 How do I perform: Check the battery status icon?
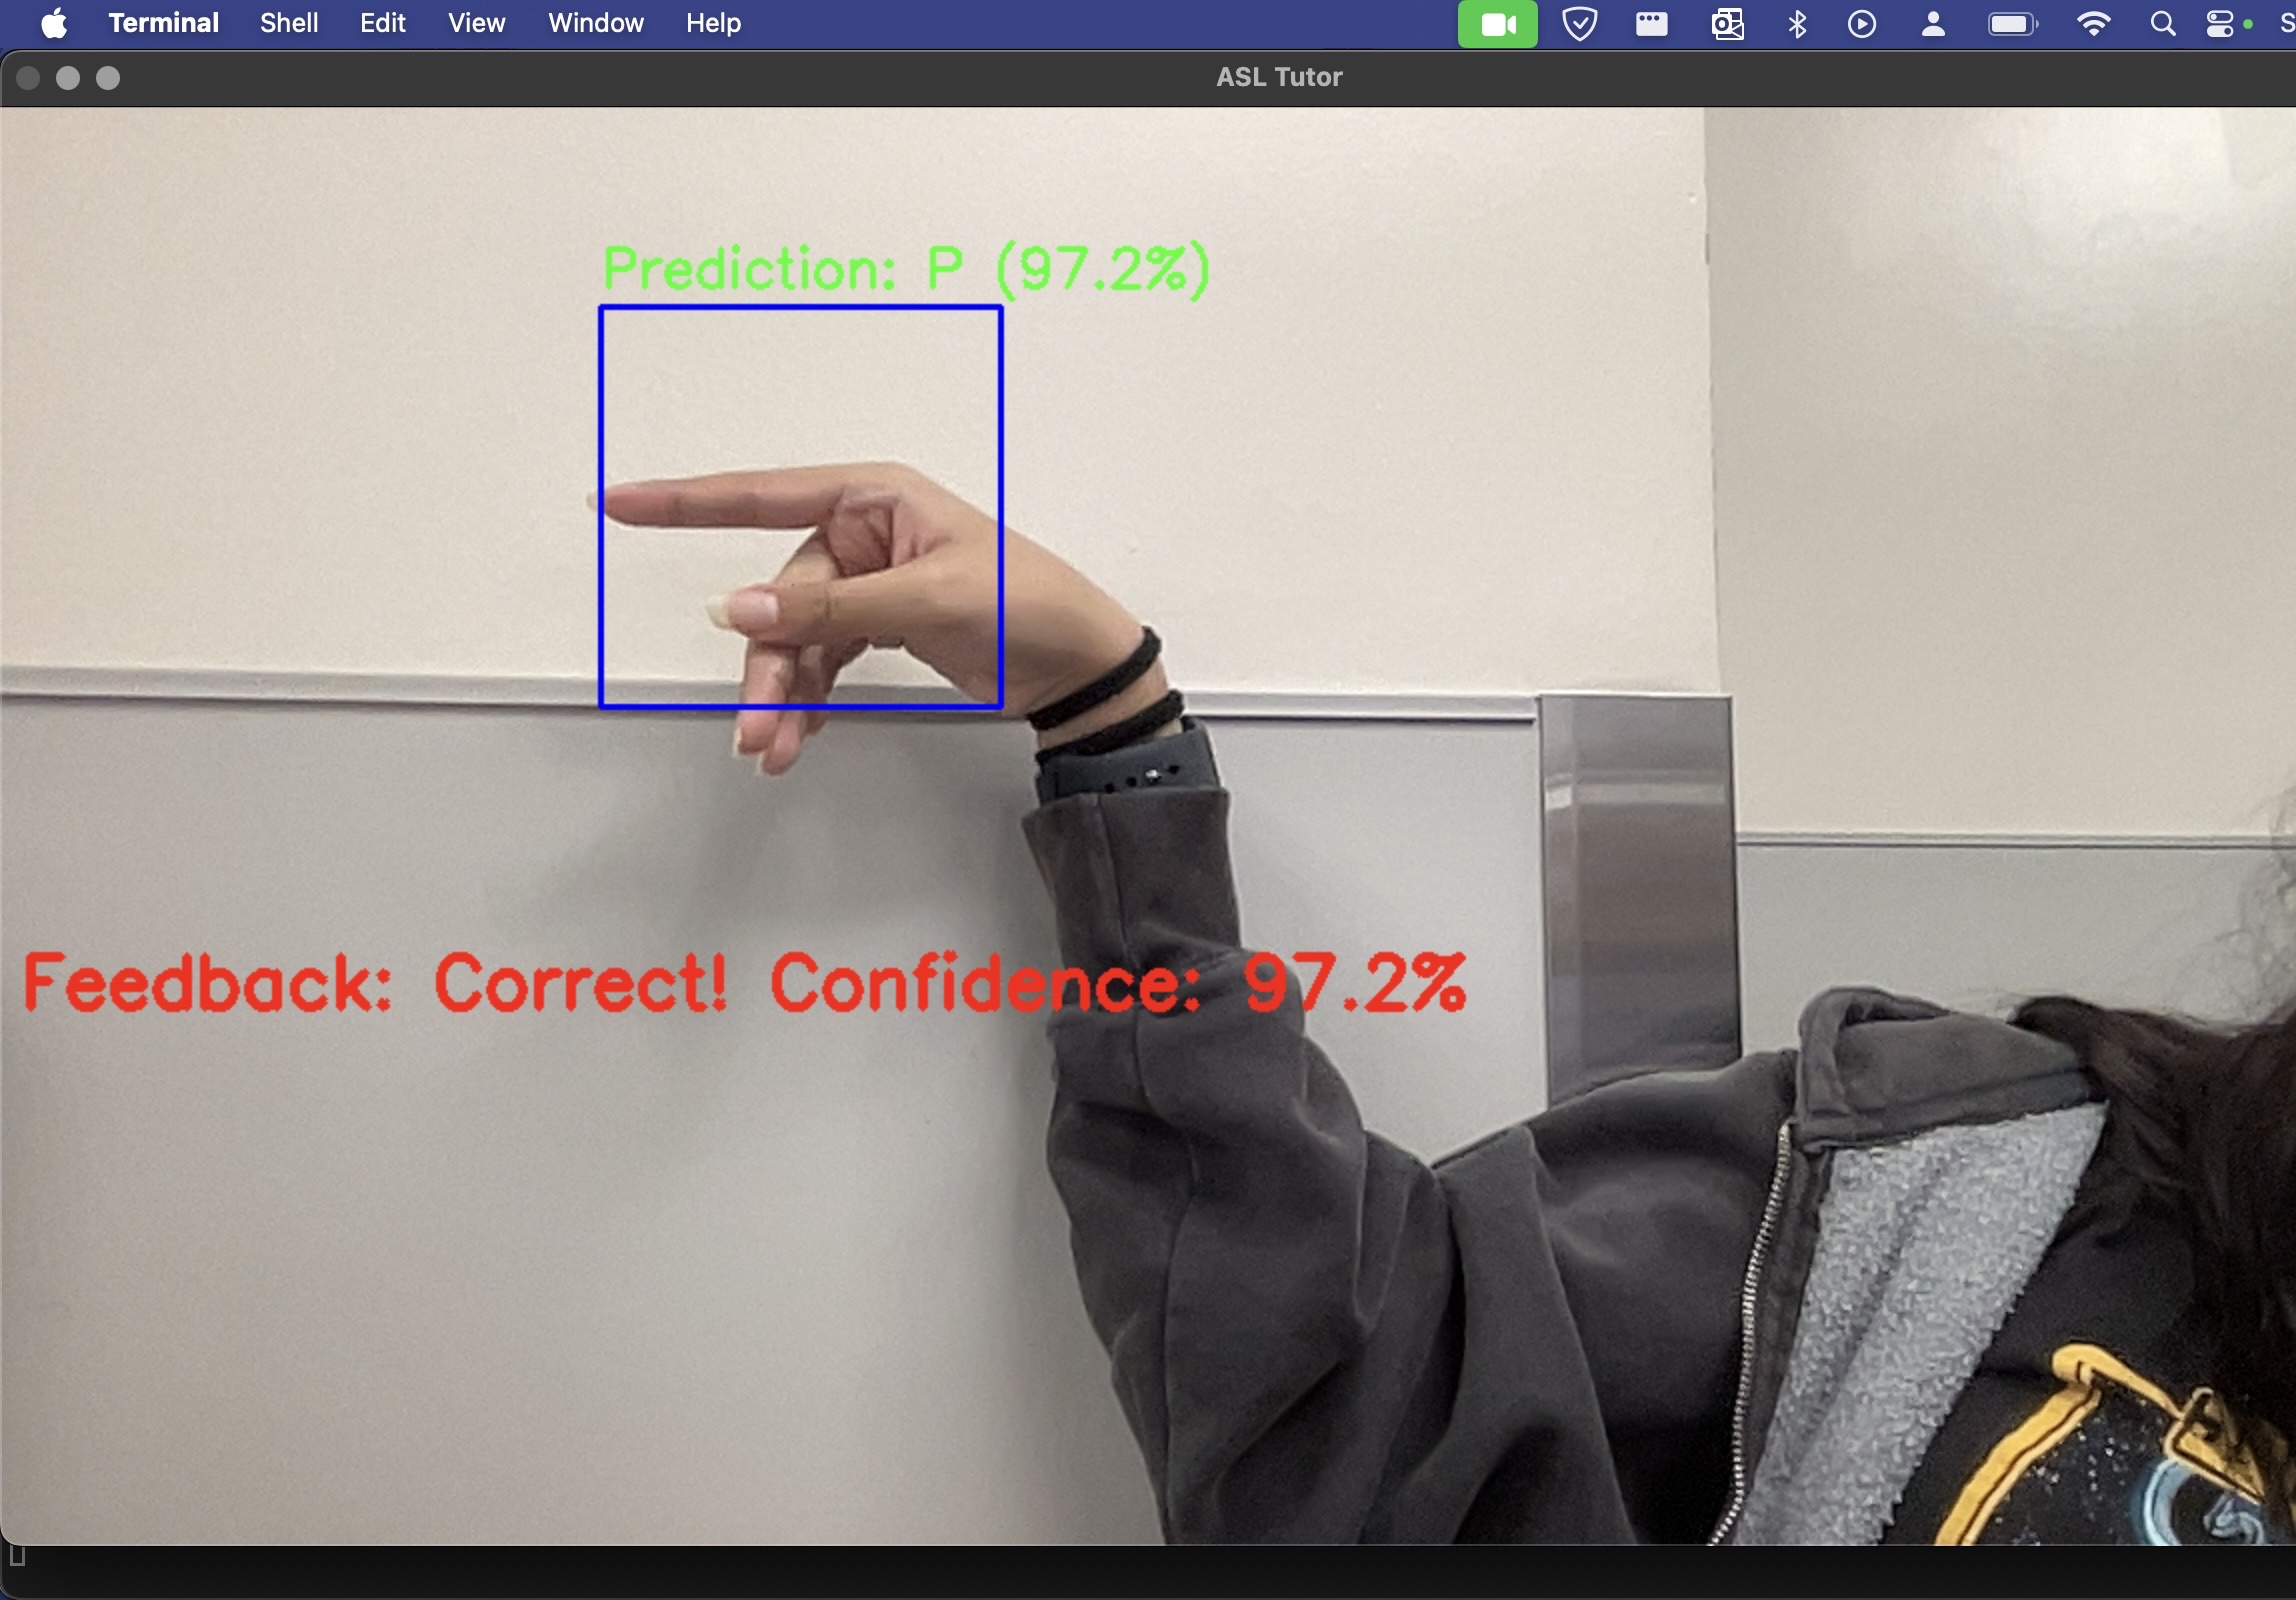[2011, 24]
